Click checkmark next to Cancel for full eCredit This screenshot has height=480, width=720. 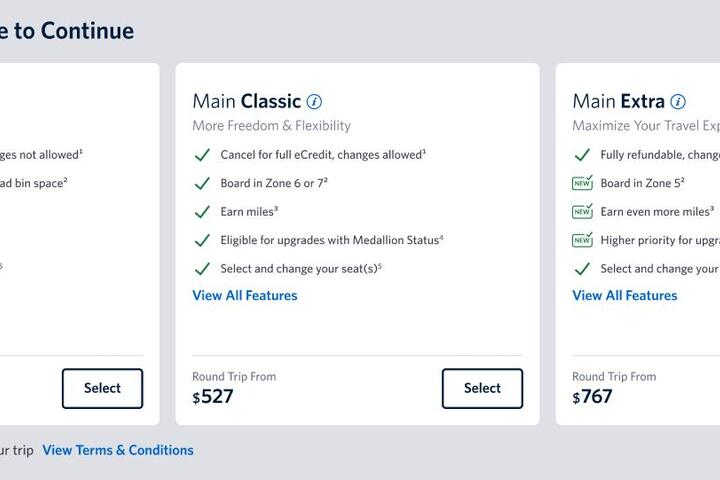[202, 155]
